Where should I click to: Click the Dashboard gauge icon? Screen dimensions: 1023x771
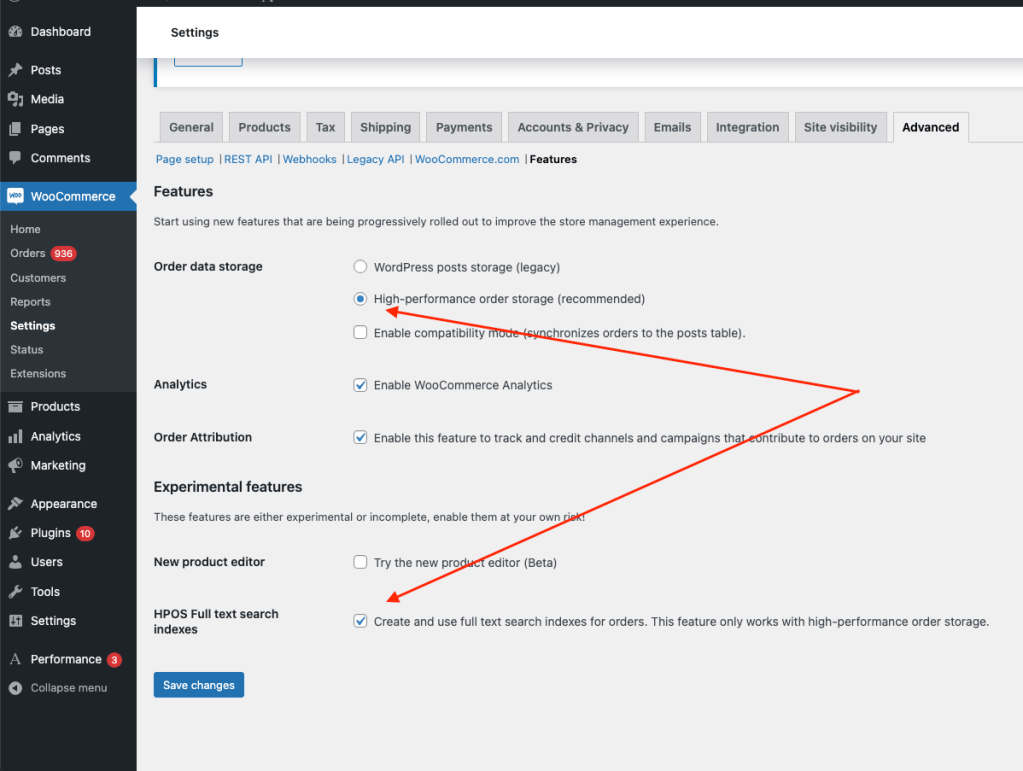[15, 31]
